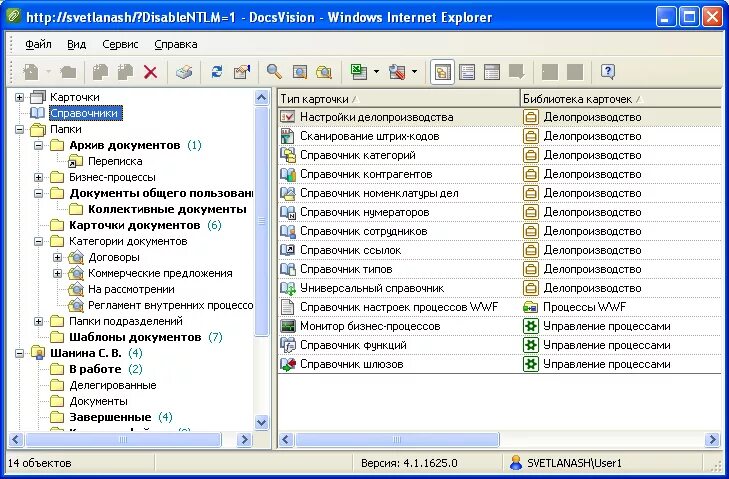Select Карточки документов folder
729x479 pixels.
[134, 225]
